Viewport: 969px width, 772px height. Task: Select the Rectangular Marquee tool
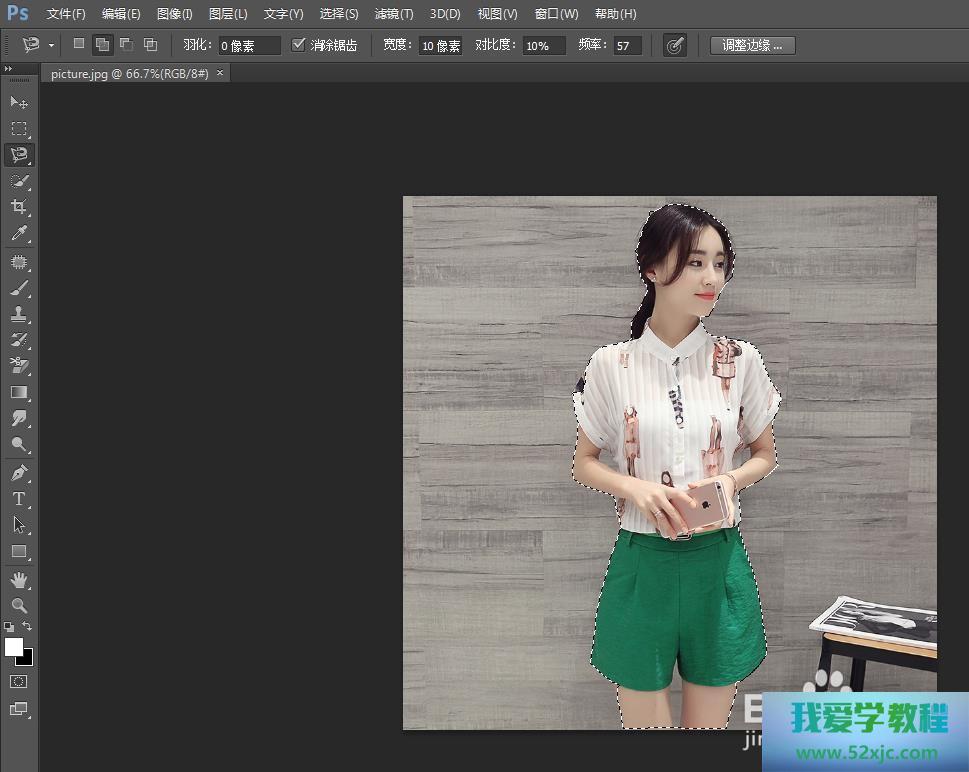[19, 129]
